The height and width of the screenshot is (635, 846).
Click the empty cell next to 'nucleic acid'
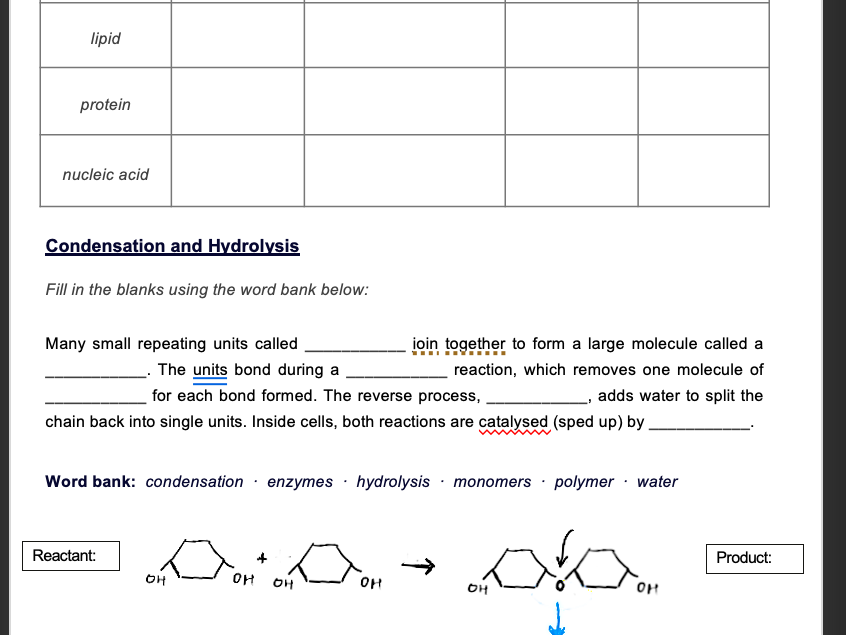(x=238, y=170)
